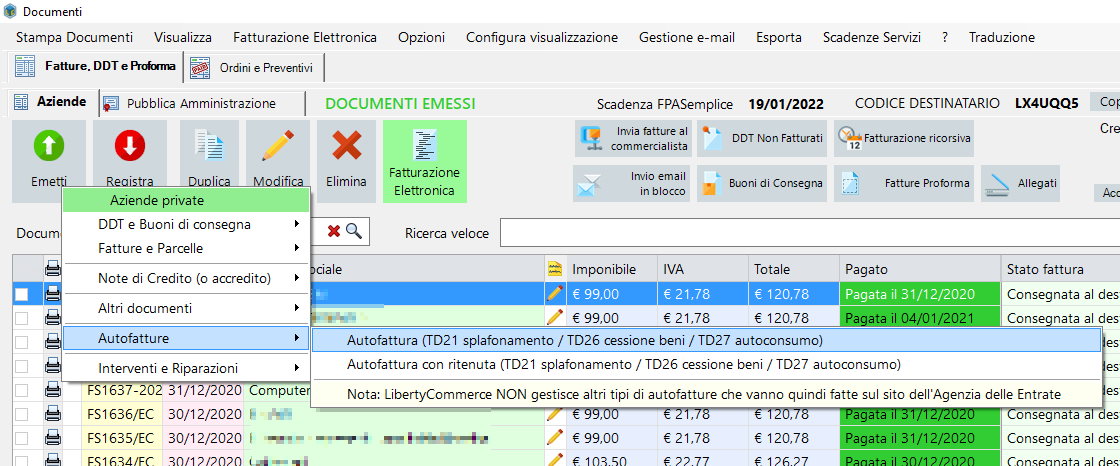Expand Interventi e Riparazioni submenu

[186, 368]
